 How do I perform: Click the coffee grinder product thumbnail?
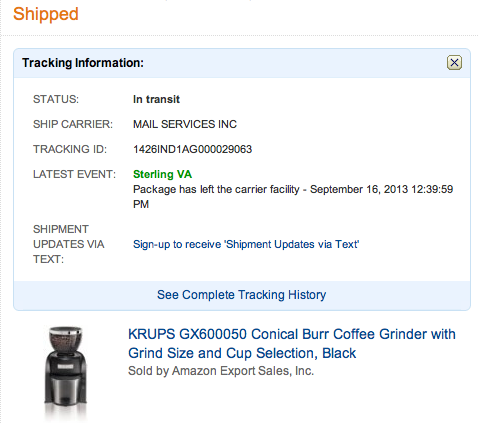(x=66, y=373)
